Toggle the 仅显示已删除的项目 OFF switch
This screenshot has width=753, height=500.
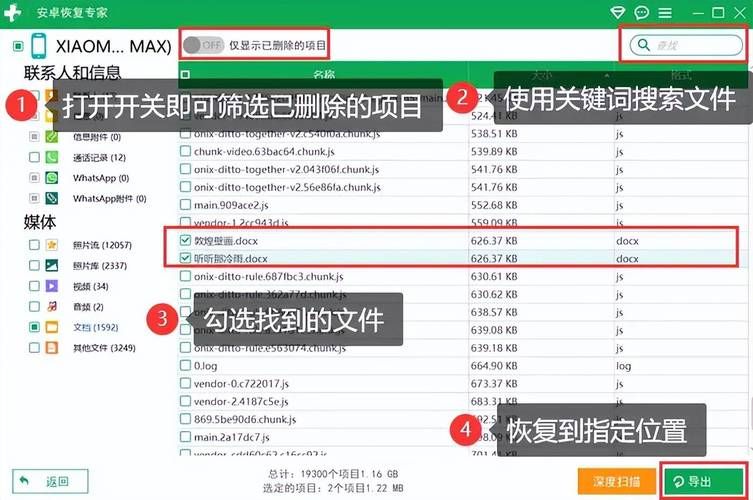[x=203, y=46]
